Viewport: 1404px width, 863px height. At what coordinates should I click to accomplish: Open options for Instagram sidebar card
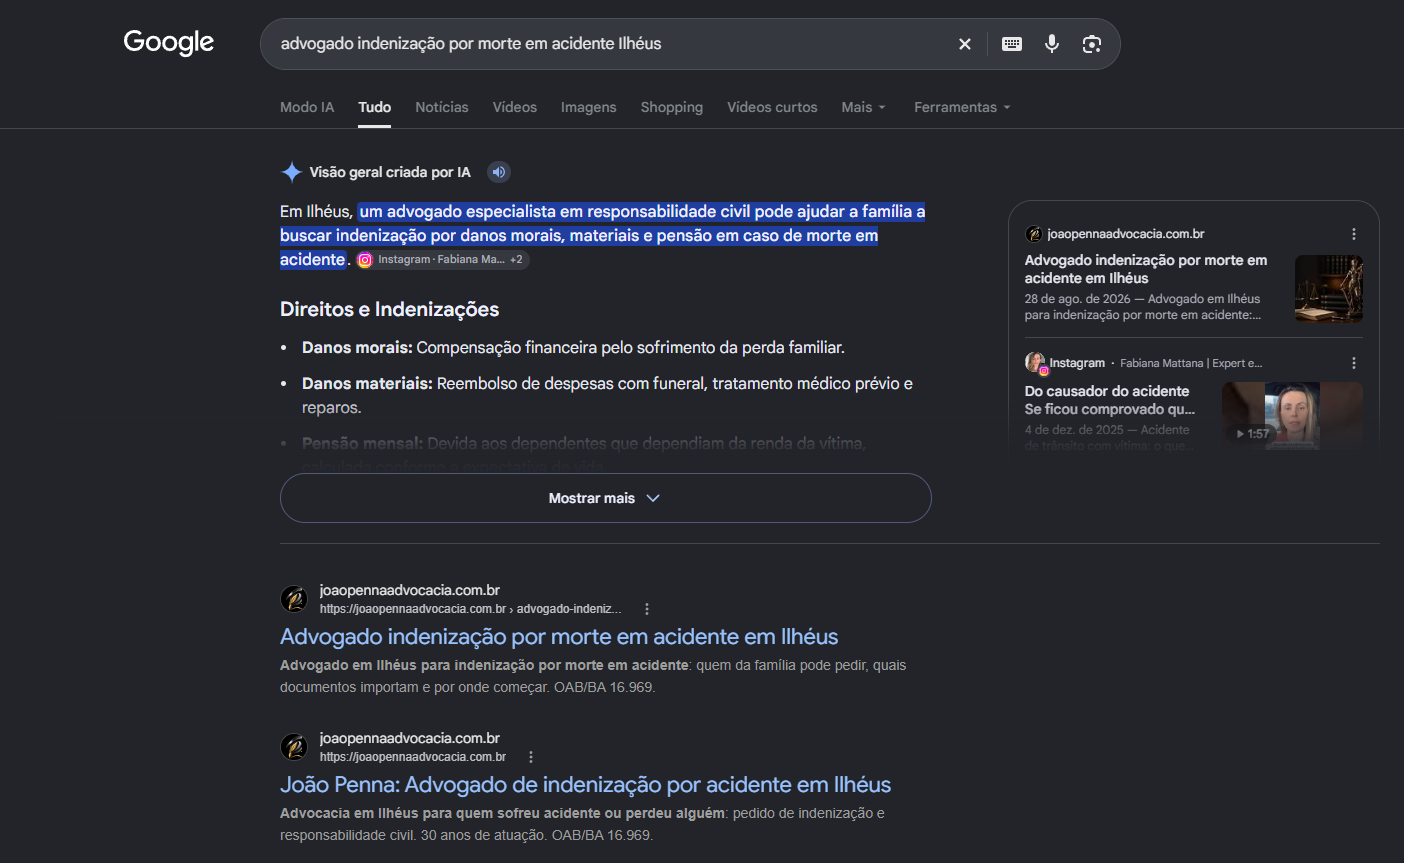tap(1354, 363)
